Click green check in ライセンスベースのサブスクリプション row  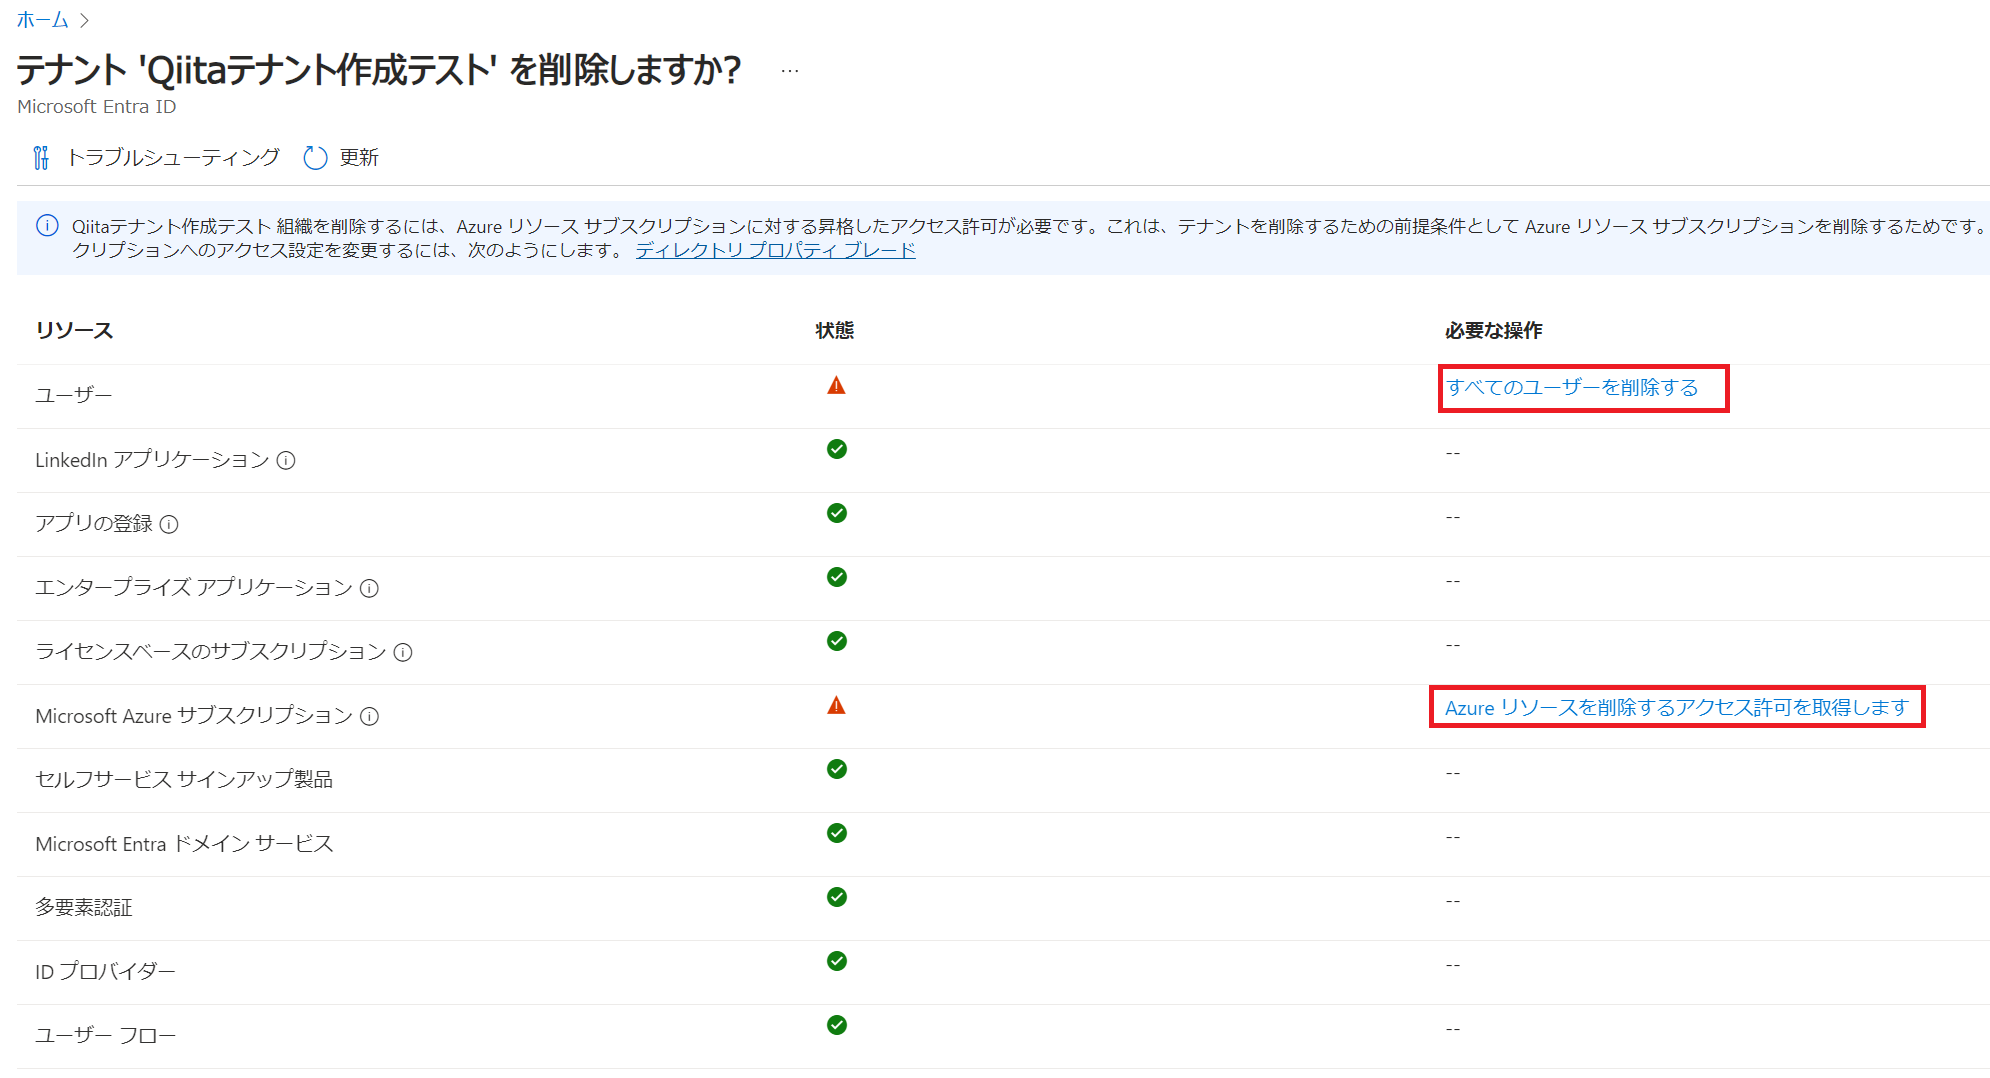pos(837,641)
